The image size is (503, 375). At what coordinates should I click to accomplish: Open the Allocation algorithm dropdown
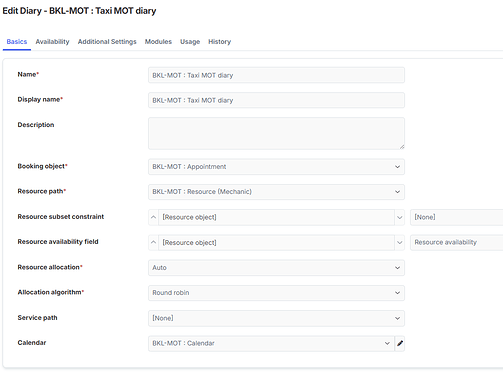(x=276, y=293)
